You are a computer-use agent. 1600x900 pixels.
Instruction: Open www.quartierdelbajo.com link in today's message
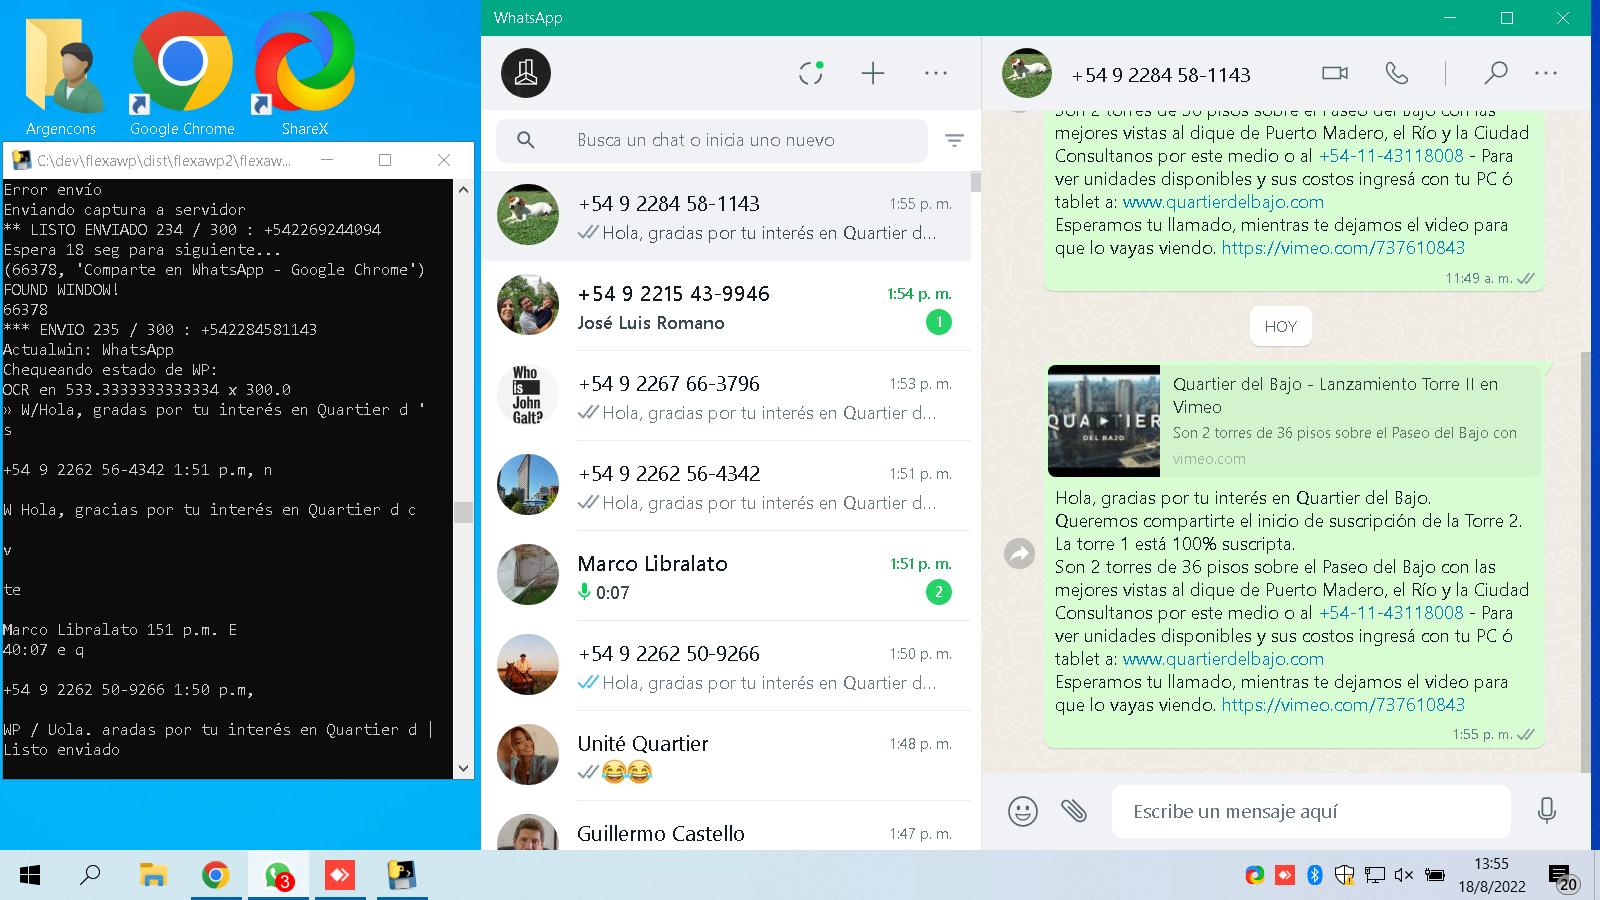point(1223,659)
